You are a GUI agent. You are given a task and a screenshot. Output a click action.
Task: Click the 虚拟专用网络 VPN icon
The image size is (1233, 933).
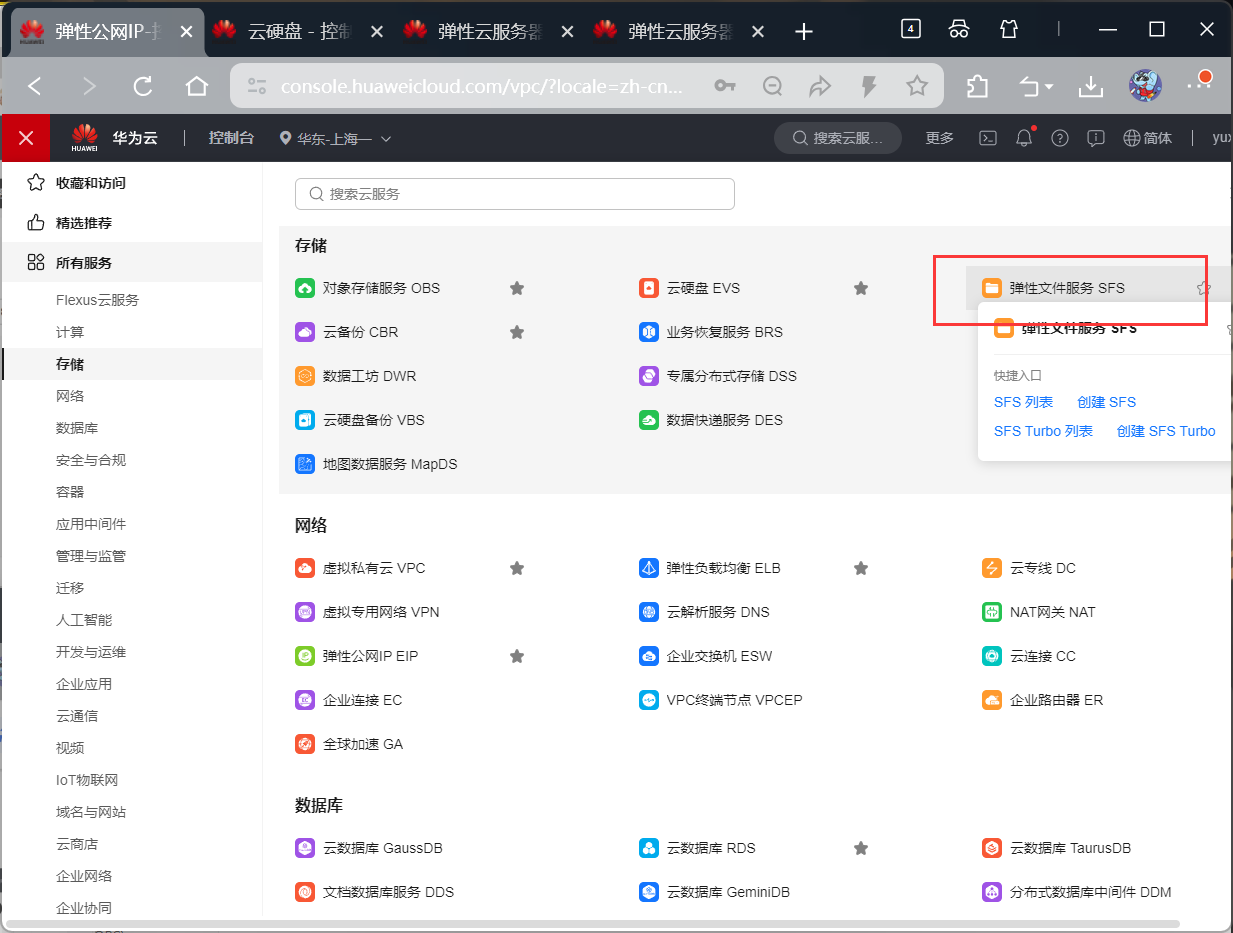(x=305, y=612)
